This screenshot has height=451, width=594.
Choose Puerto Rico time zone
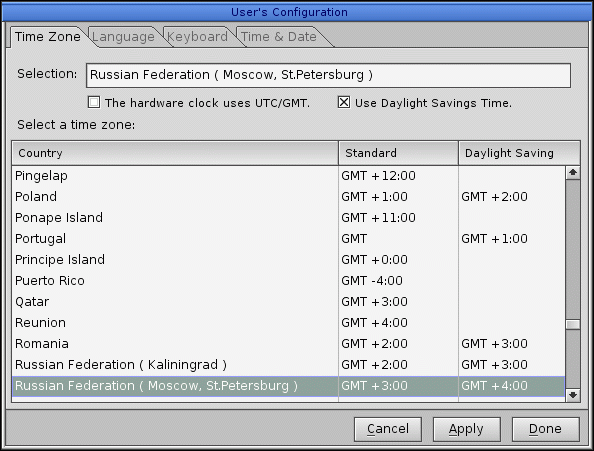(x=288, y=281)
